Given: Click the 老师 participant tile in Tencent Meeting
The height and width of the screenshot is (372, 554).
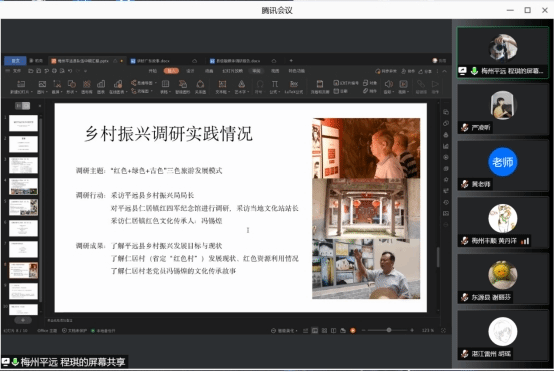Looking at the screenshot, I should click(502, 166).
